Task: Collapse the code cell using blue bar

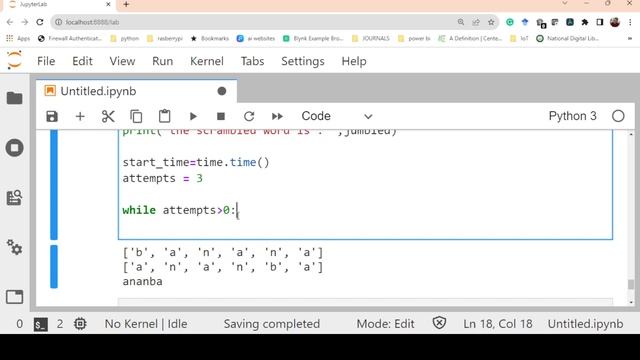Action: point(54,184)
